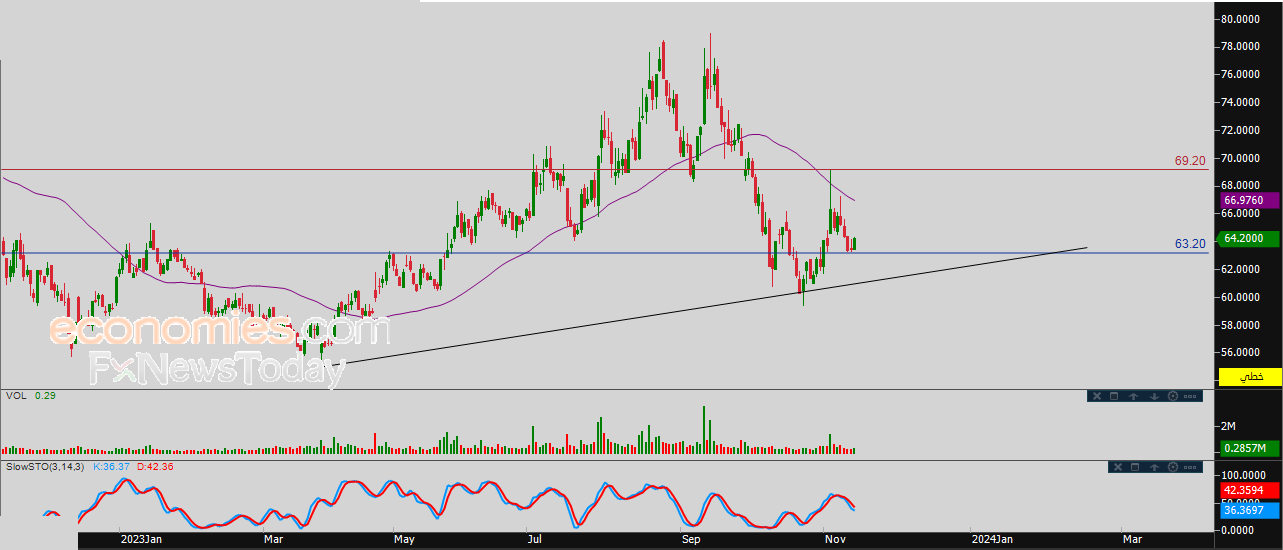Click the 62.0000 price axis label
1283x550 pixels.
pyautogui.click(x=1239, y=270)
